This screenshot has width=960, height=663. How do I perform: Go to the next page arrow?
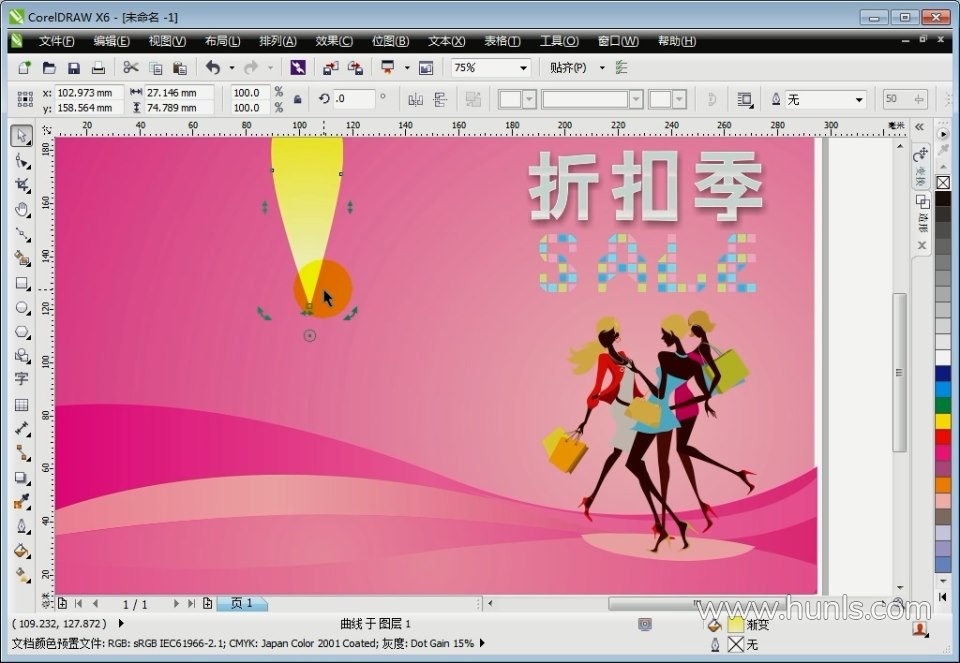tap(176, 604)
